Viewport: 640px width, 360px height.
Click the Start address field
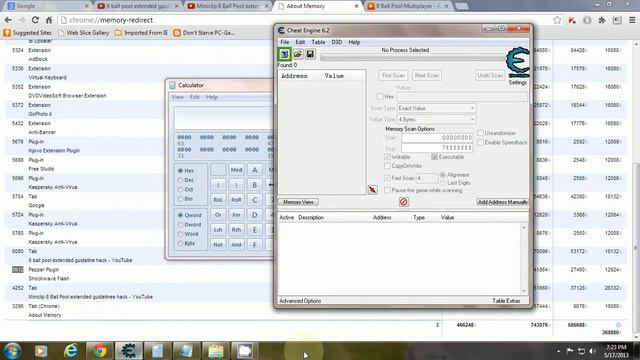437,138
